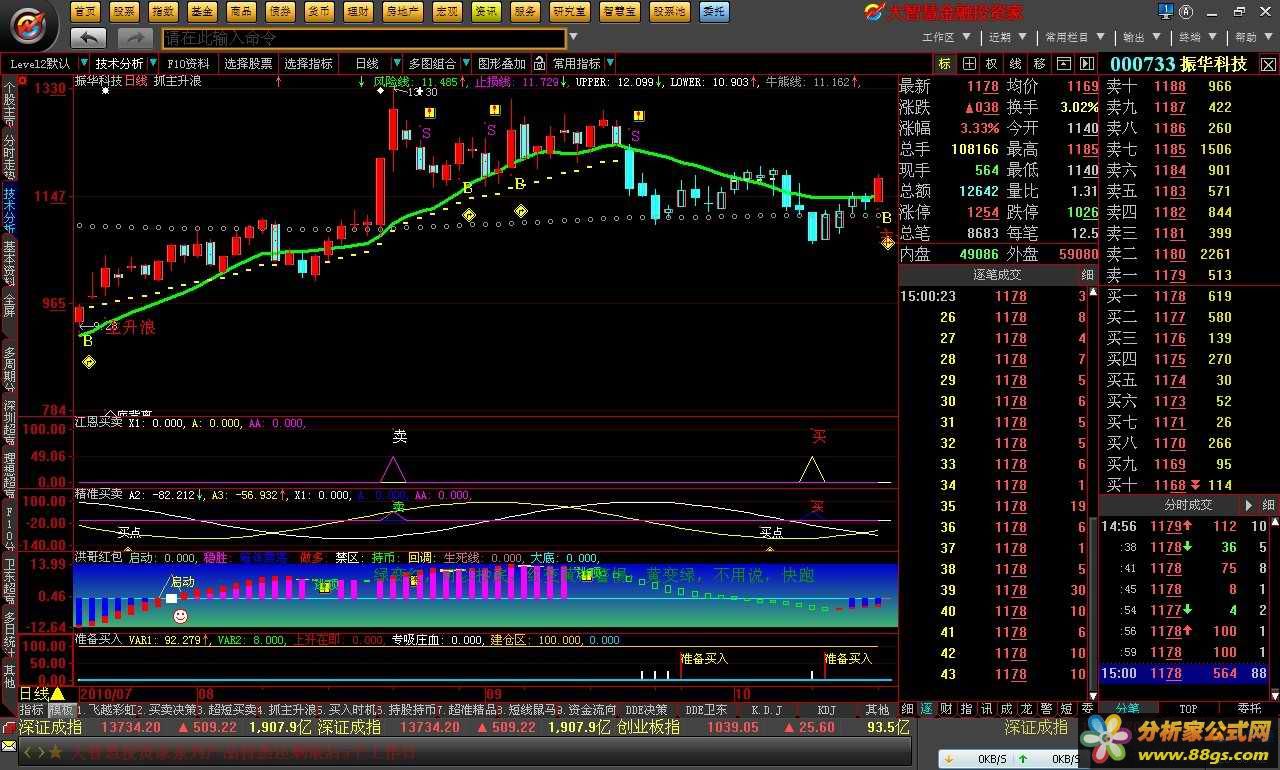Viewport: 1280px width, 770px height.
Task: Open the 债券 bonds toolbar button
Action: click(x=280, y=11)
